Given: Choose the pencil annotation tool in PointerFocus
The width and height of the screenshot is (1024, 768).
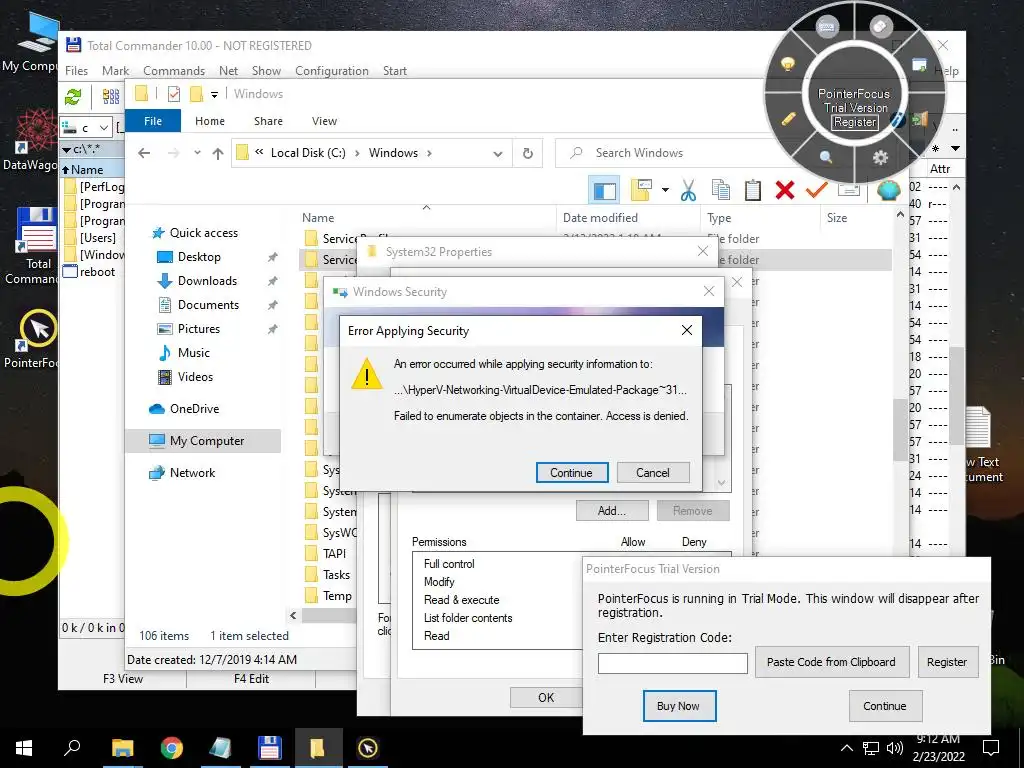Looking at the screenshot, I should (x=788, y=118).
